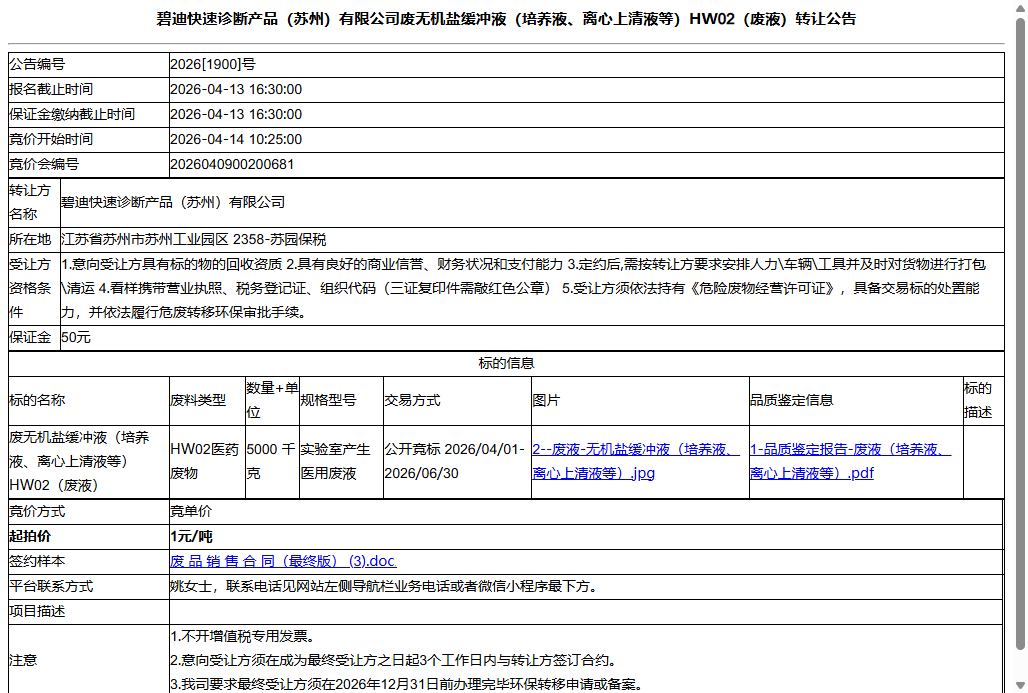Open the 品质鉴定报告 pdf link
Image resolution: width=1028 pixels, height=693 pixels.
850,461
